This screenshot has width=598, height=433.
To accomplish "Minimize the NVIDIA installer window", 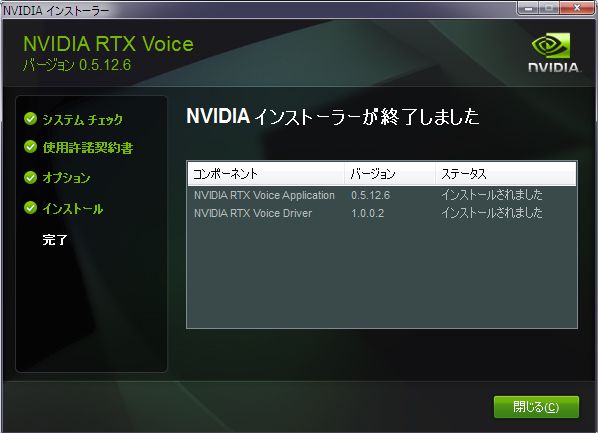I will [x=528, y=8].
